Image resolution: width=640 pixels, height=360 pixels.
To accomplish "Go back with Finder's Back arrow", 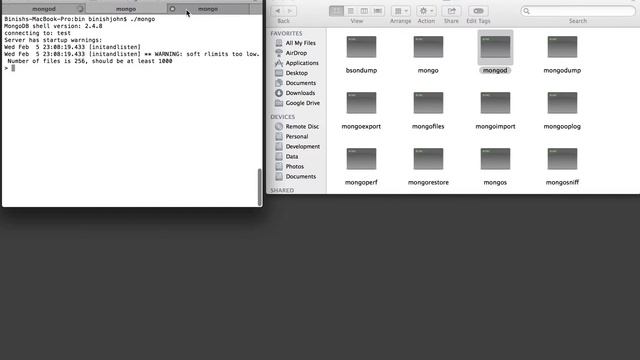I will pyautogui.click(x=278, y=11).
